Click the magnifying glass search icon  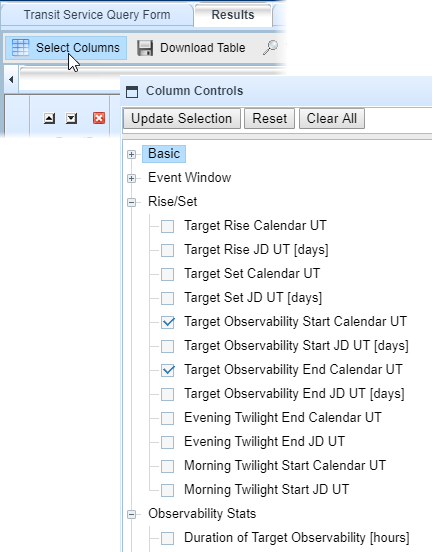tap(270, 48)
